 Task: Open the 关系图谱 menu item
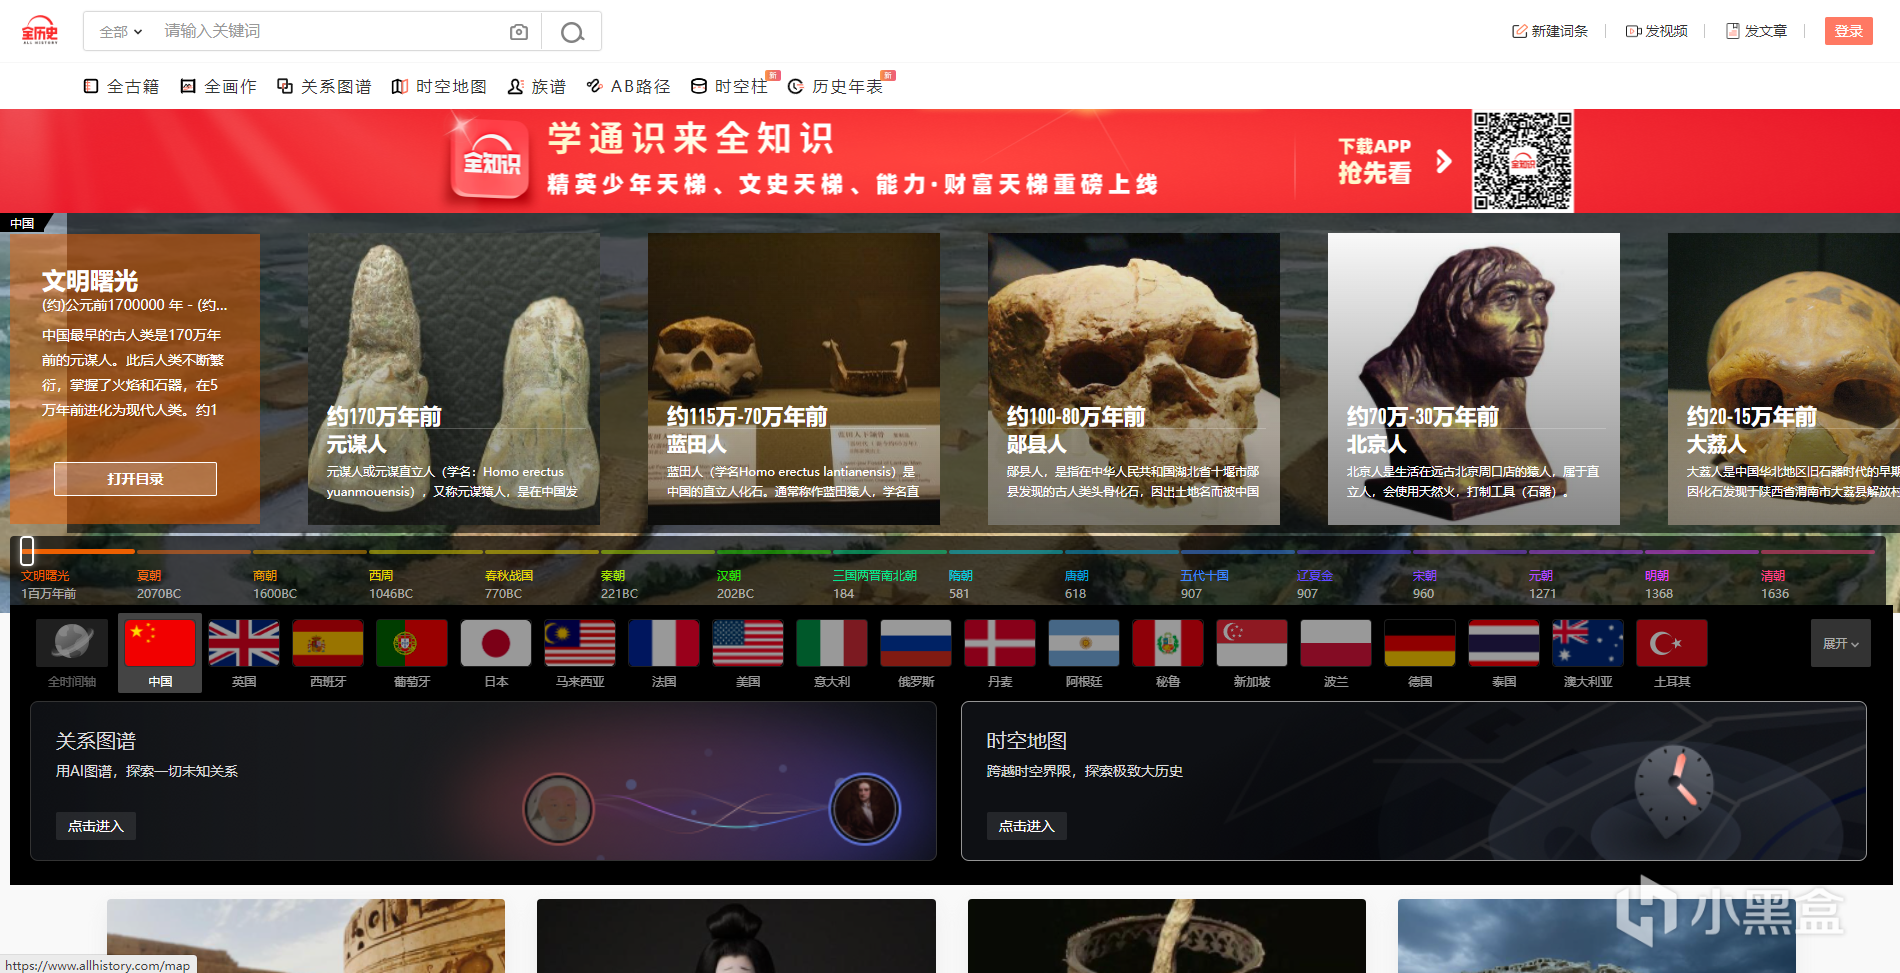324,87
